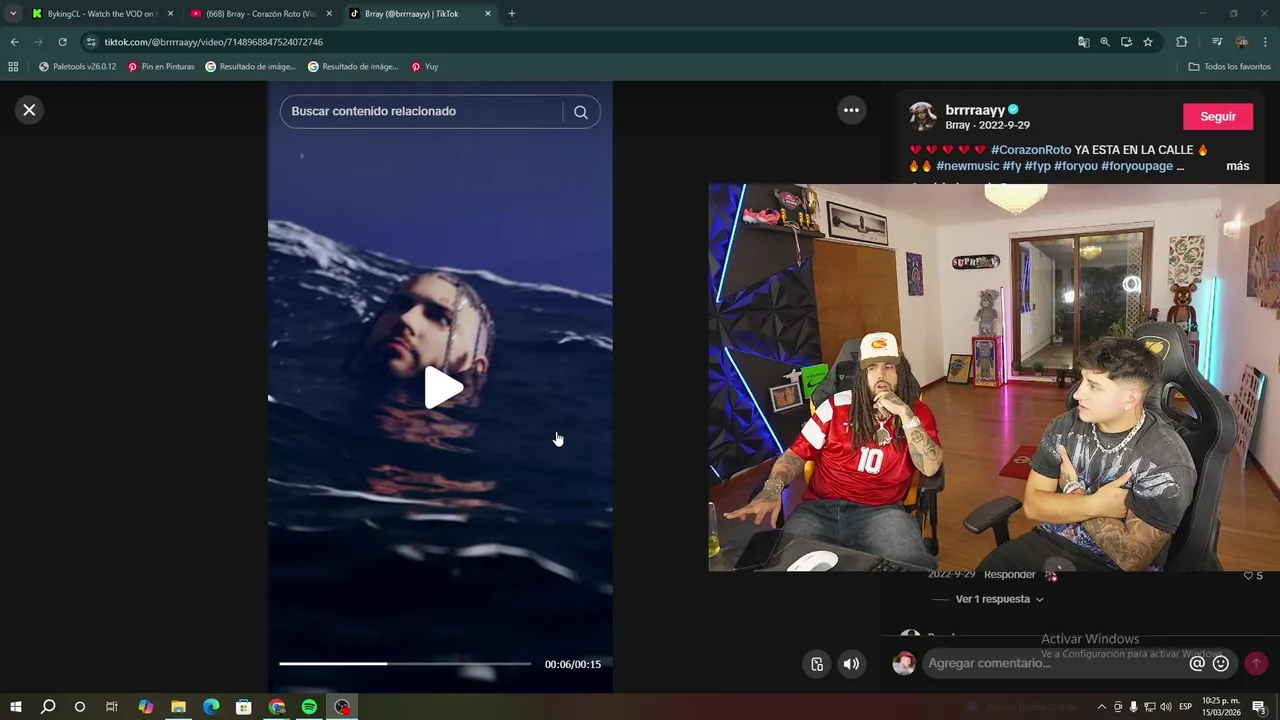Open Chrome from the taskbar

click(277, 707)
